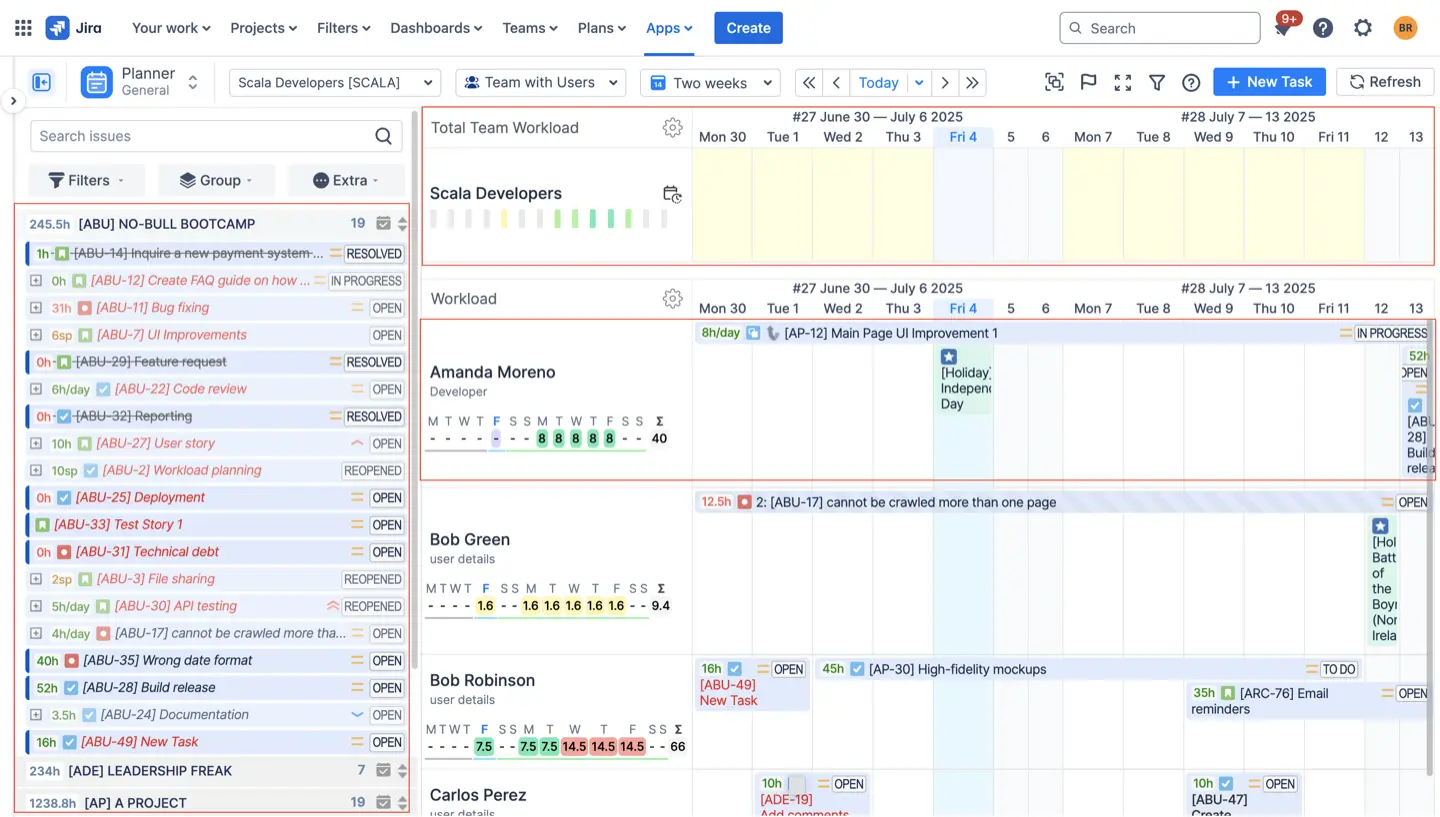
Task: Expand the [ABU-12] Create FAQ guide issue
Action: click(x=35, y=280)
